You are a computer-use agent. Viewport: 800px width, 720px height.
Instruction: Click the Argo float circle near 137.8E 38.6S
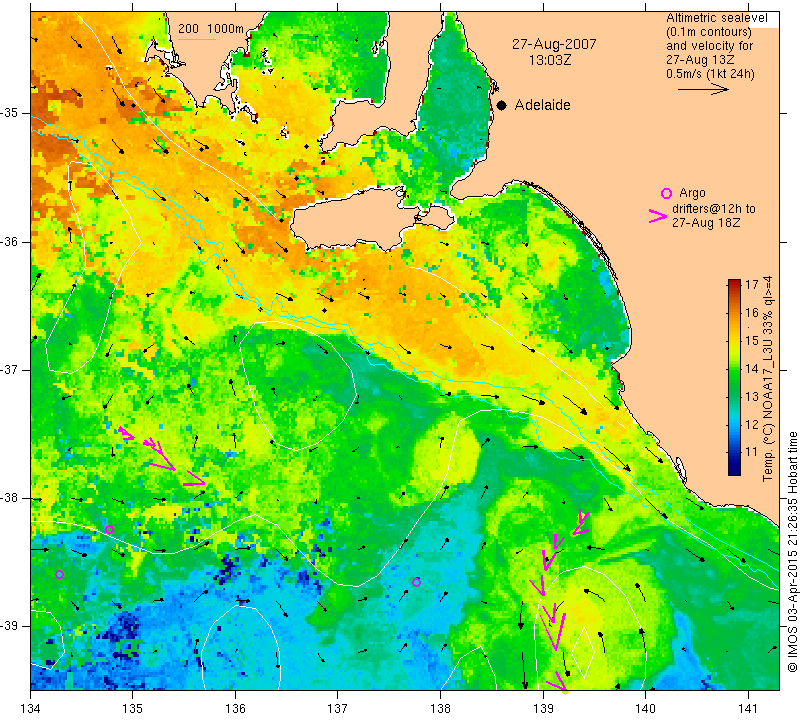coord(416,582)
